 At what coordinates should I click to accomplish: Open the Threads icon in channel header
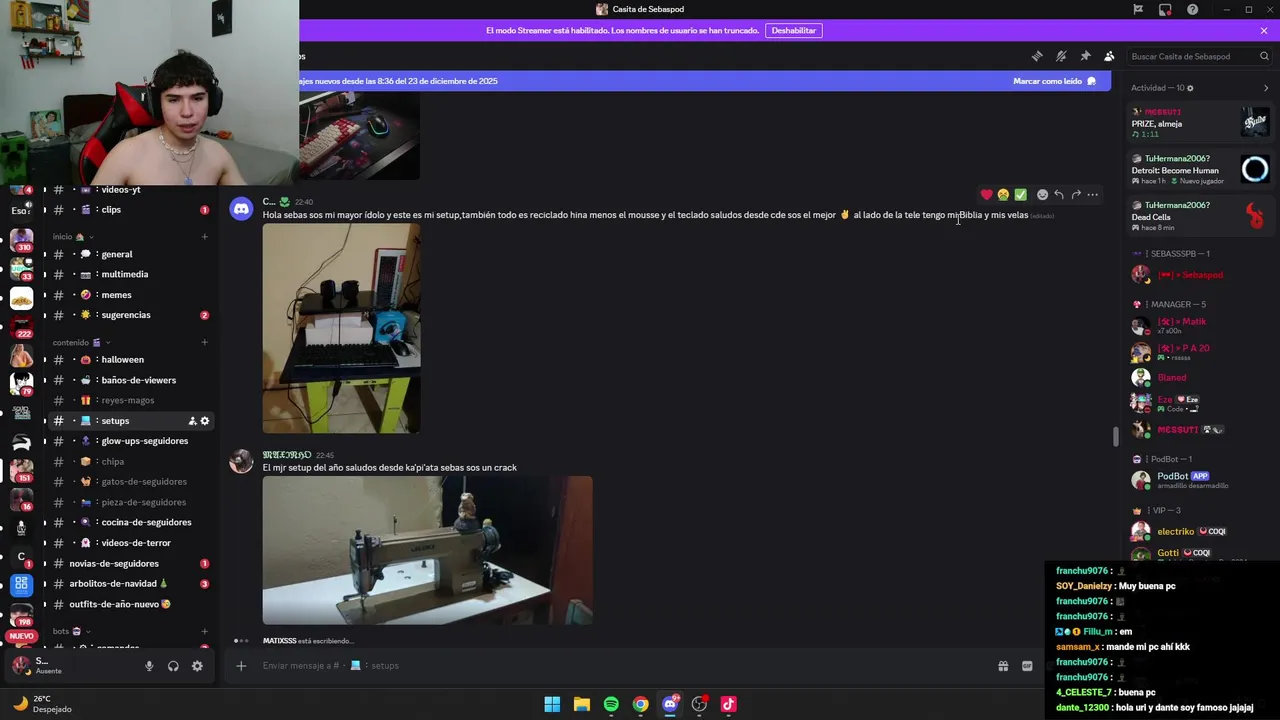pyautogui.click(x=1037, y=56)
